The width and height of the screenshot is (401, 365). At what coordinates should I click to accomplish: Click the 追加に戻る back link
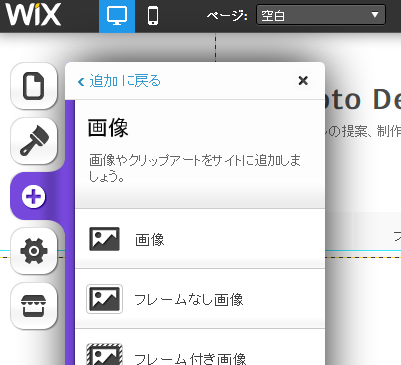pyautogui.click(x=119, y=81)
